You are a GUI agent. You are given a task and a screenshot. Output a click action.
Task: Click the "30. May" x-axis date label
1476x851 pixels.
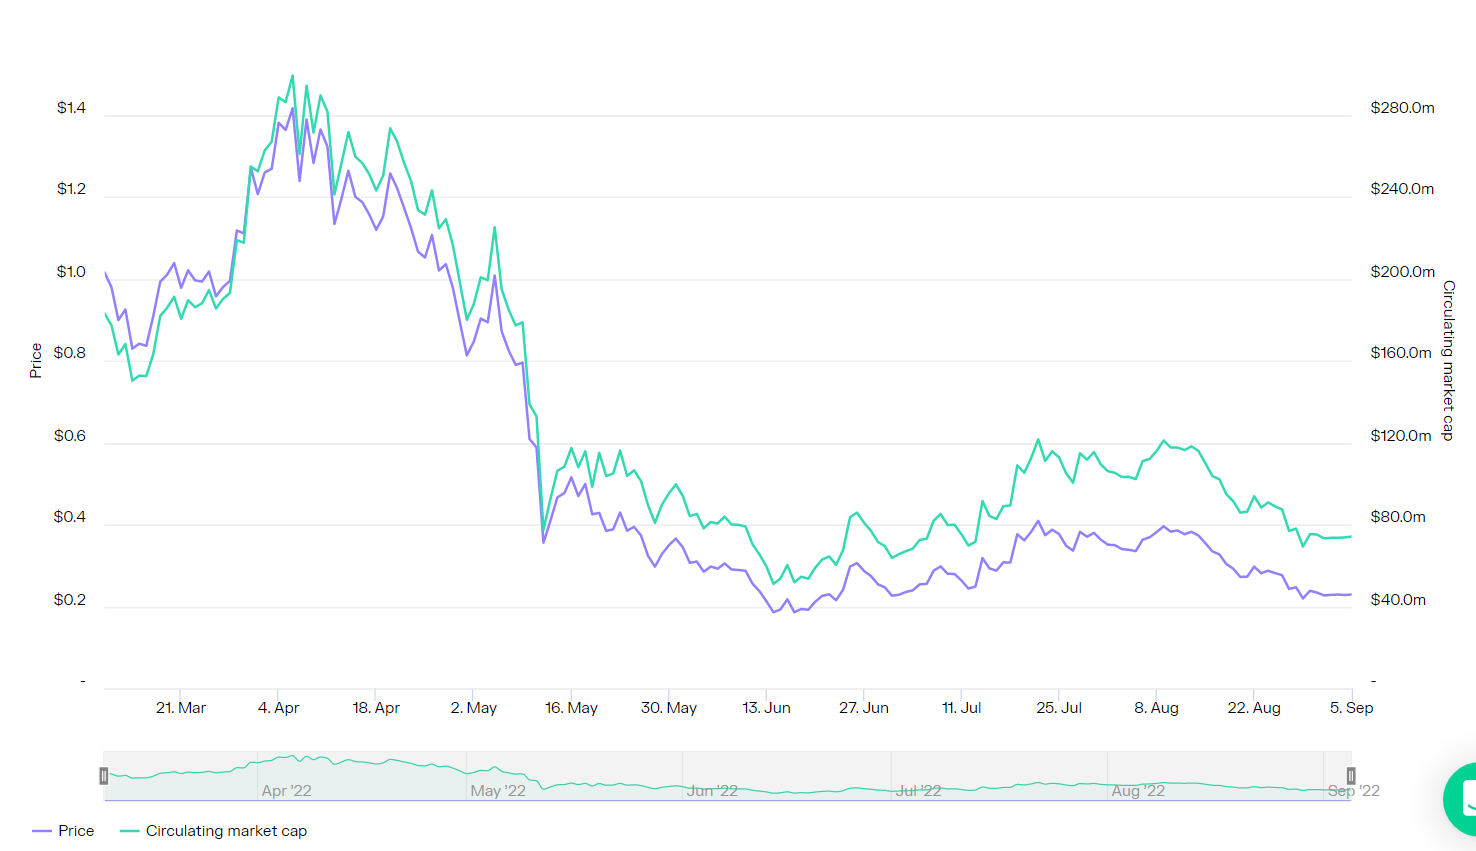pyautogui.click(x=669, y=708)
